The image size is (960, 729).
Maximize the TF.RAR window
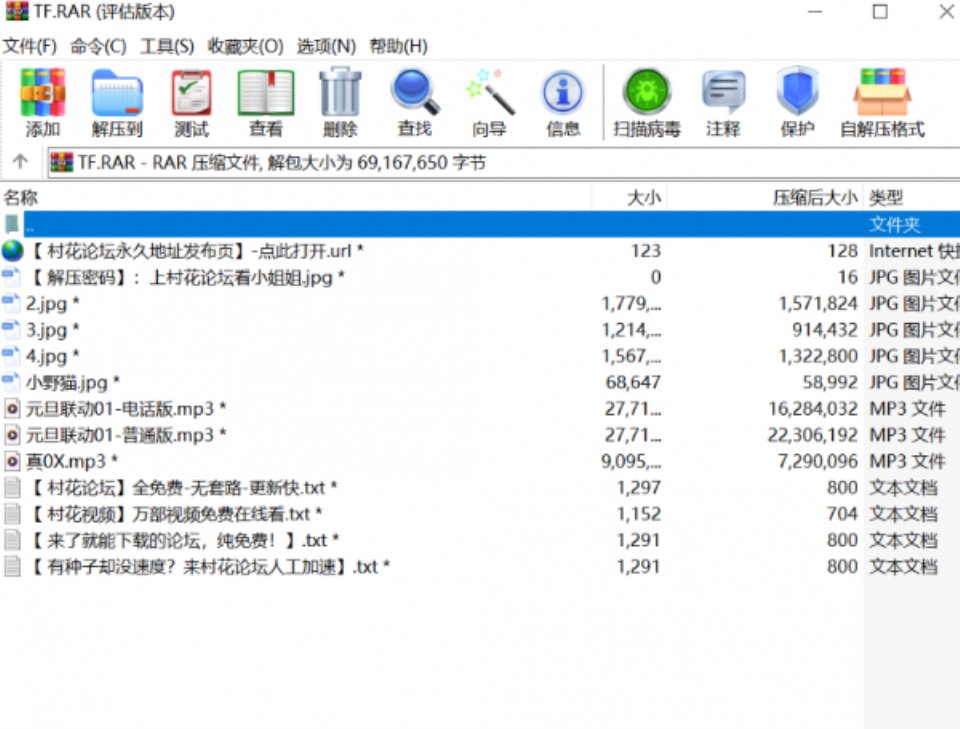pos(880,12)
